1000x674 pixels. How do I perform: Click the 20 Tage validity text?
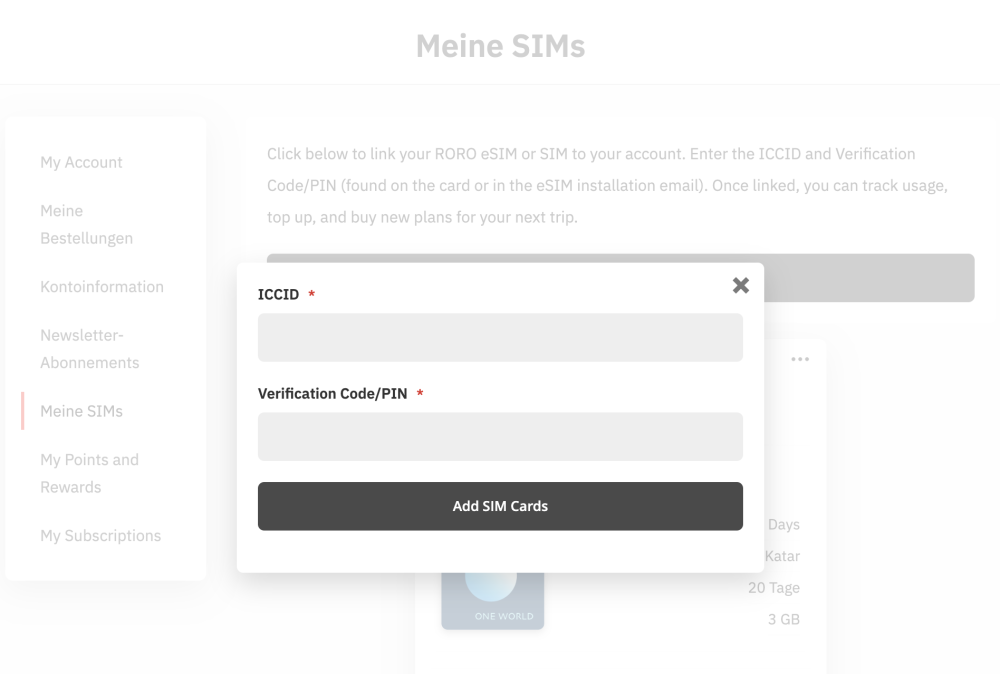774,588
